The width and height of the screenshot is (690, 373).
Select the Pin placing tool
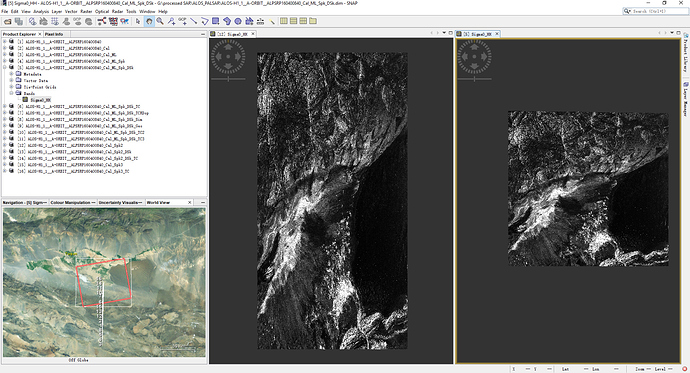pyautogui.click(x=171, y=21)
